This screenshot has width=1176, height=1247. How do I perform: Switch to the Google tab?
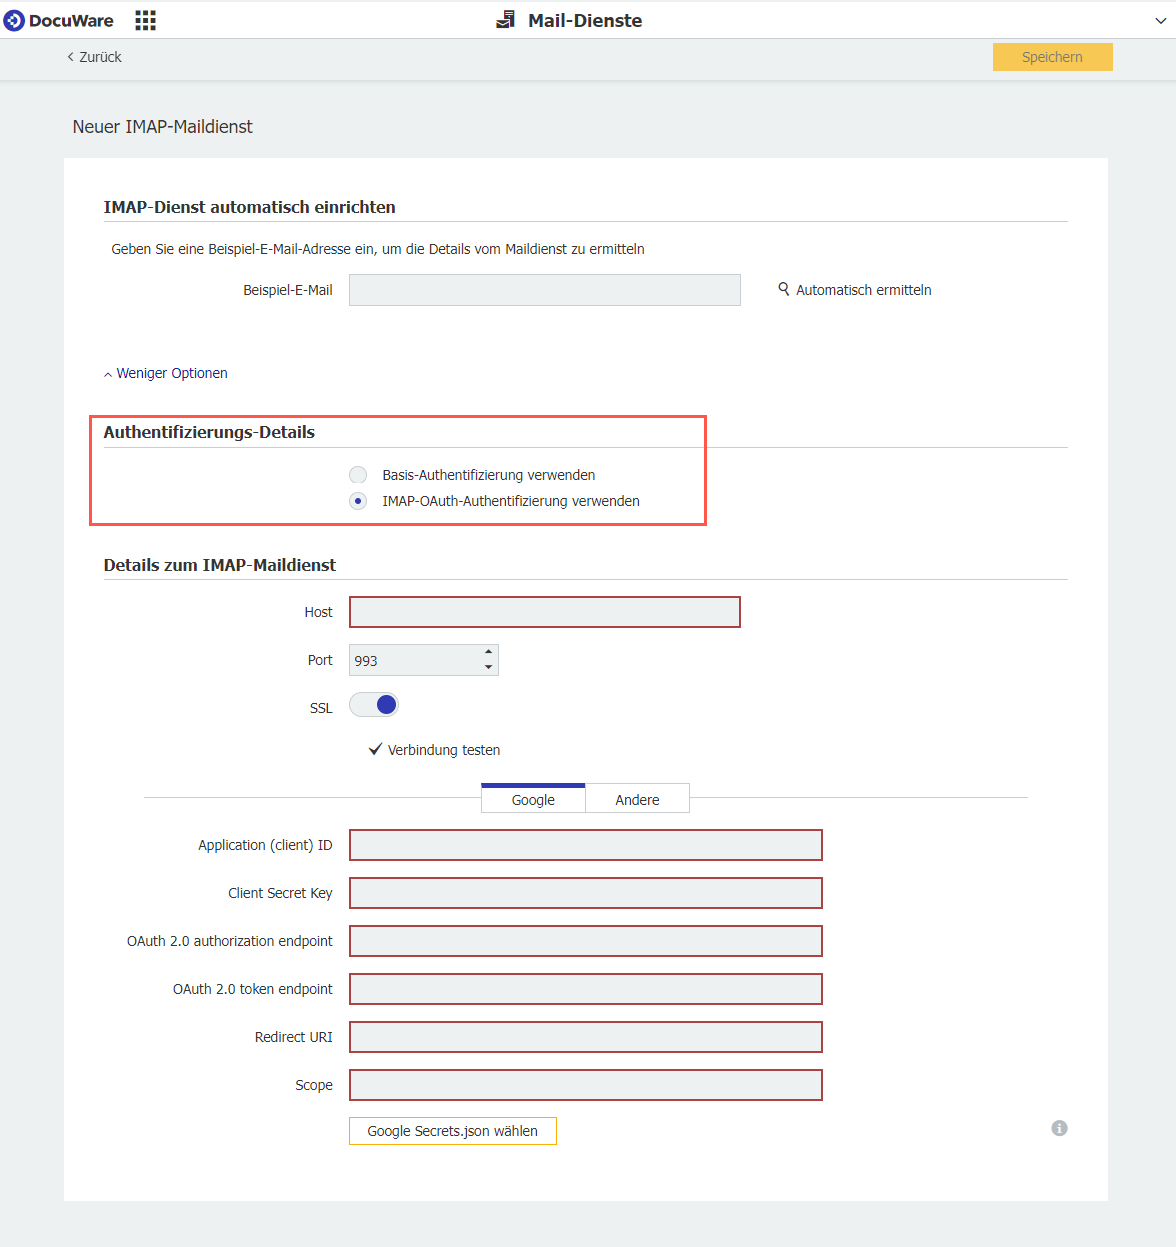(533, 799)
